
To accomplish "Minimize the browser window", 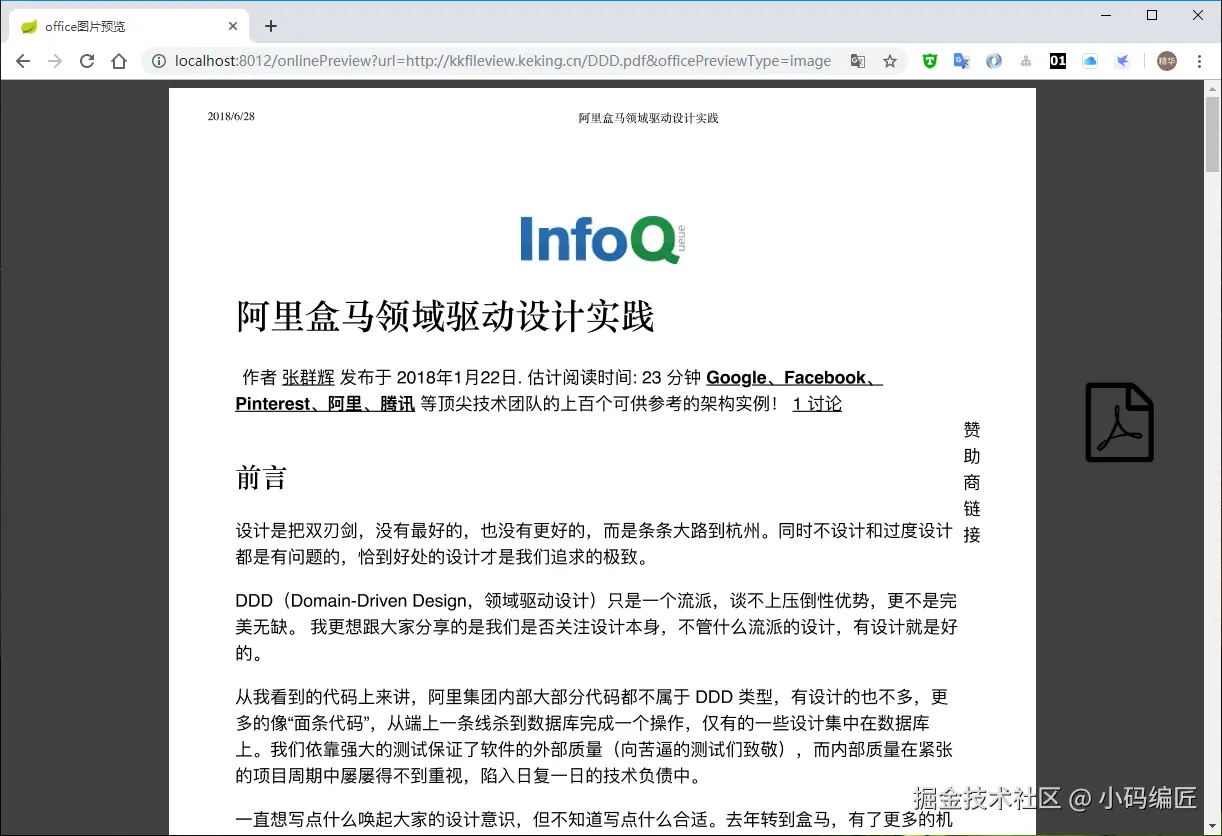I will tap(1106, 15).
